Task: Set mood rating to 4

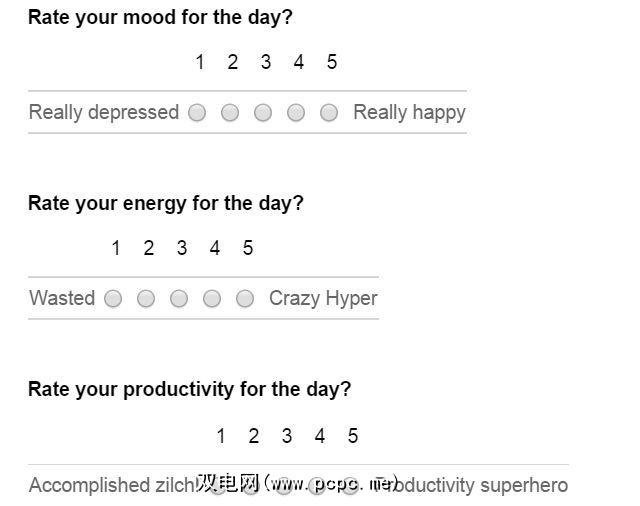Action: (x=296, y=113)
